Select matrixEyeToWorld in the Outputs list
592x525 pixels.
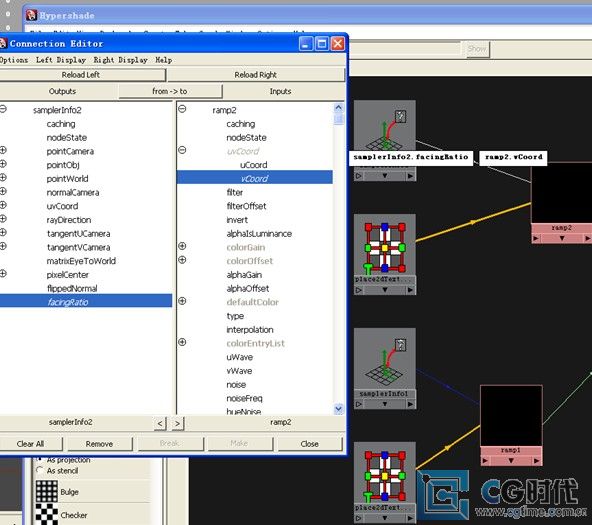(81, 261)
